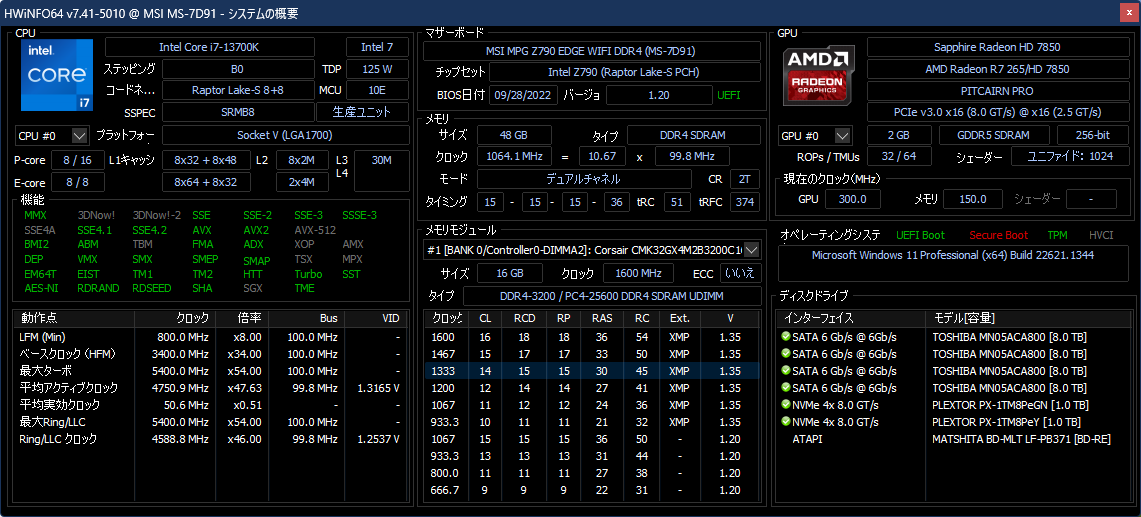Click the モデル[容量] column header
Screen dimensions: 1141x517
tap(1028, 318)
